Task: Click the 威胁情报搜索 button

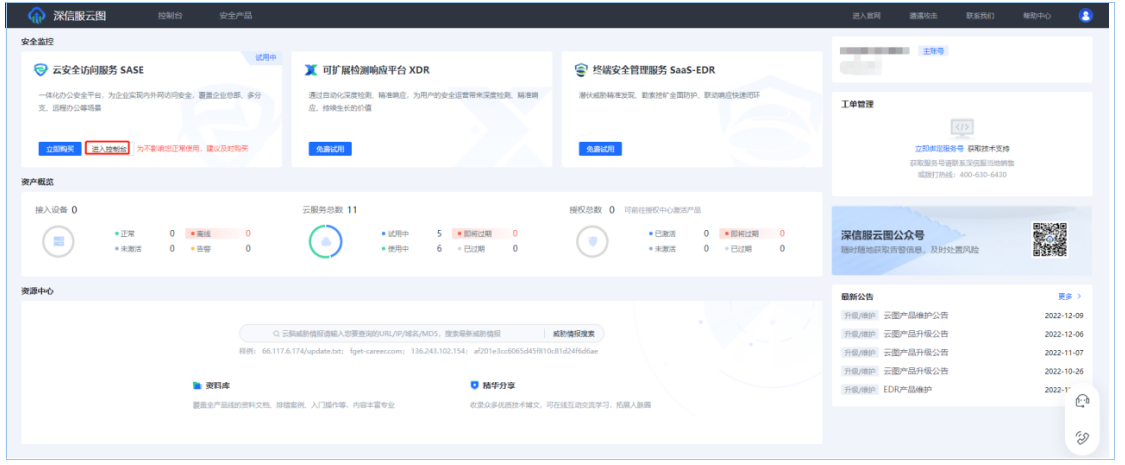Action: point(574,333)
